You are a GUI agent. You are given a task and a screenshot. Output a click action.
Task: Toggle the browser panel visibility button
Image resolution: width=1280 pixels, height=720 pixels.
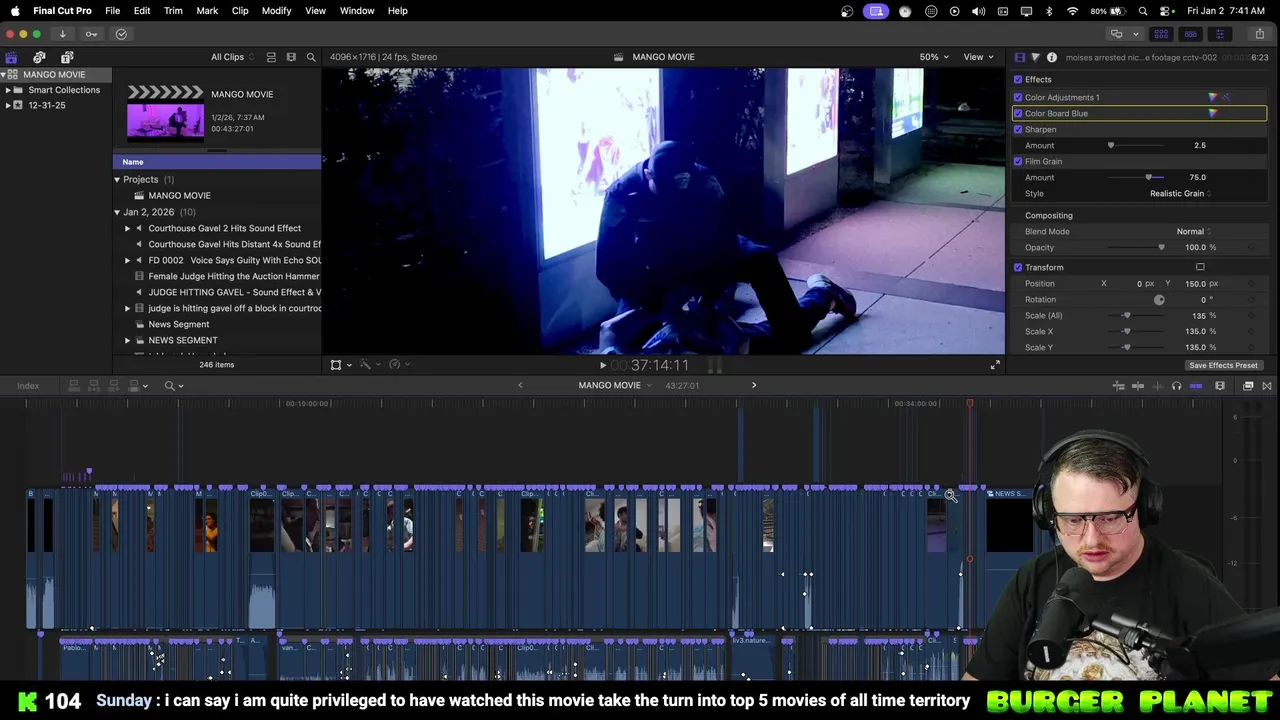1161,34
